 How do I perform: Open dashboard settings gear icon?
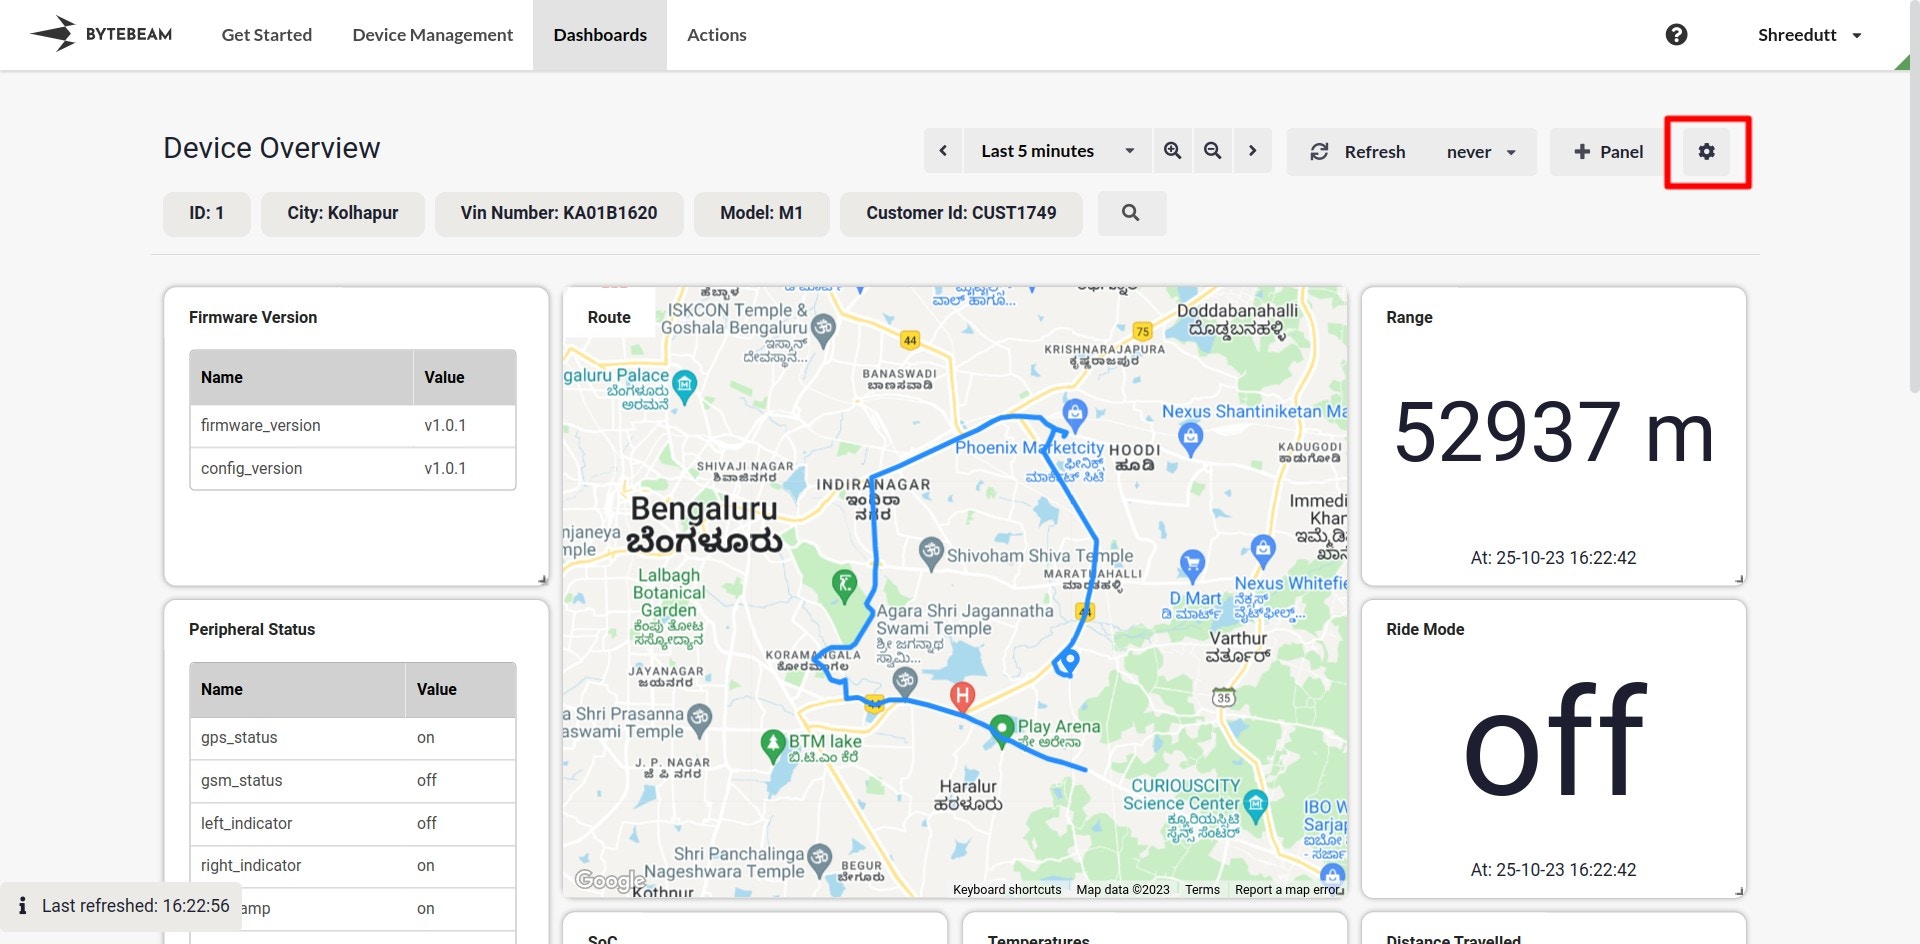pyautogui.click(x=1706, y=151)
